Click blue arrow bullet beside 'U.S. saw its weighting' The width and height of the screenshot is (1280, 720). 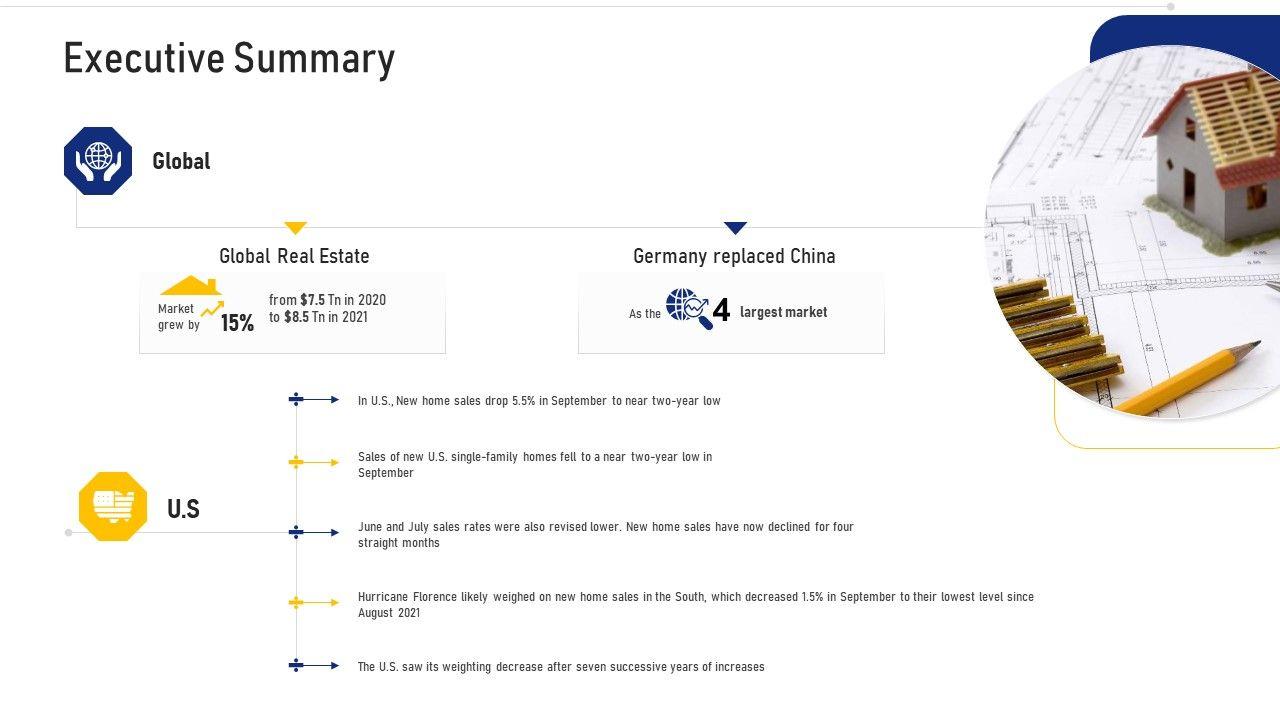[x=314, y=666]
